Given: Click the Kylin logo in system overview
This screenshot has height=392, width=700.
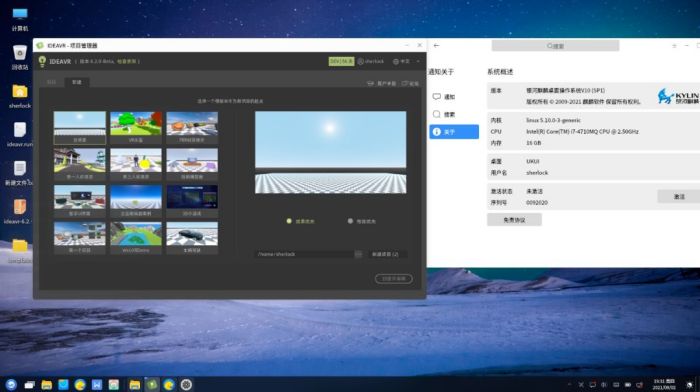Looking at the screenshot, I should pos(678,96).
